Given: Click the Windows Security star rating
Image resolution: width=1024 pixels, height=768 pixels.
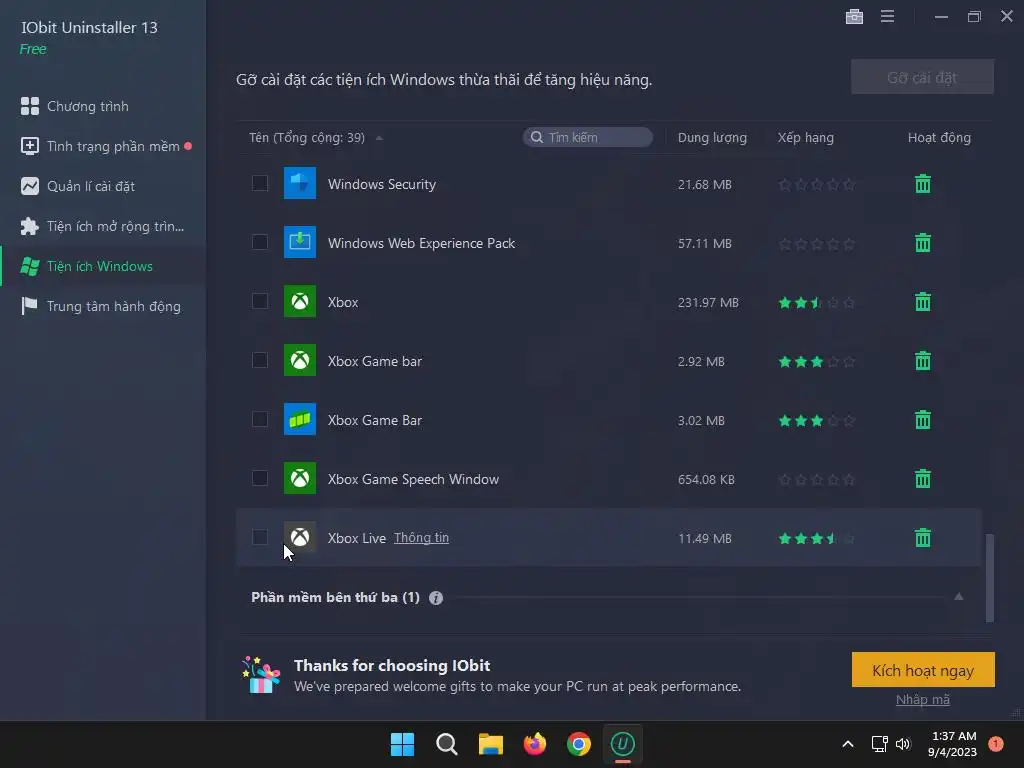Looking at the screenshot, I should point(816,185).
